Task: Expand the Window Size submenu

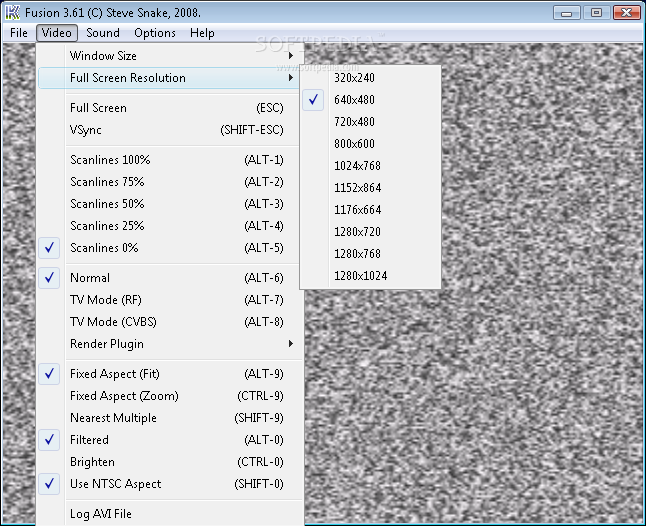Action: pyautogui.click(x=171, y=56)
